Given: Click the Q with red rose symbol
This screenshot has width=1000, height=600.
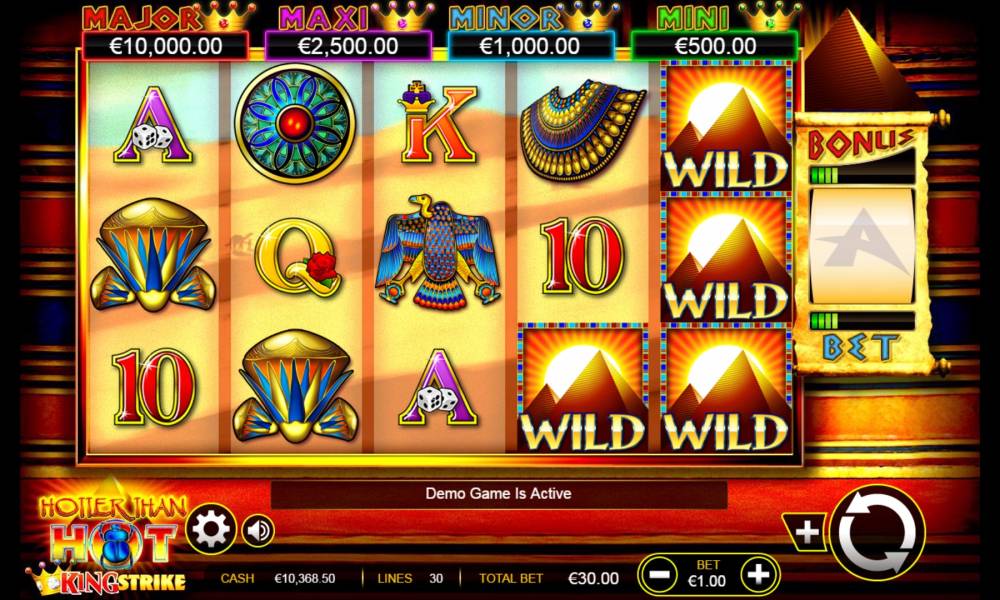Looking at the screenshot, I should pyautogui.click(x=297, y=256).
